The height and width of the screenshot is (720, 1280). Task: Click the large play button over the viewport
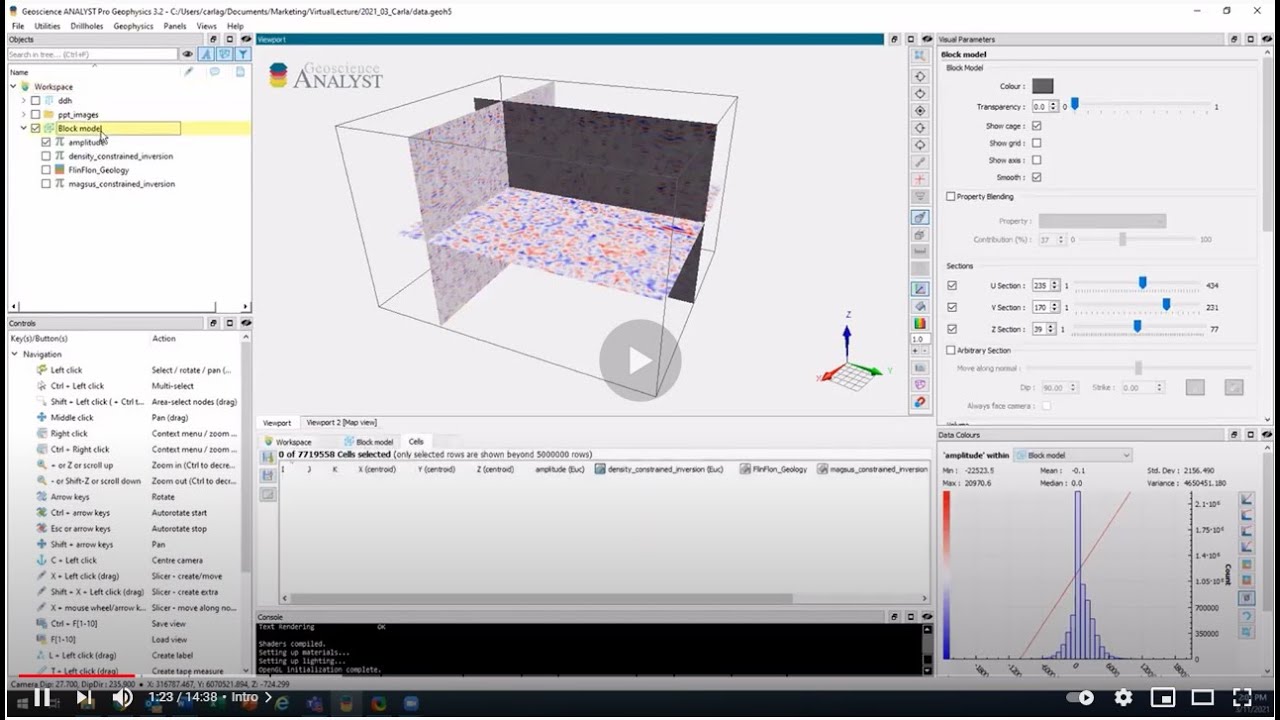(x=640, y=361)
